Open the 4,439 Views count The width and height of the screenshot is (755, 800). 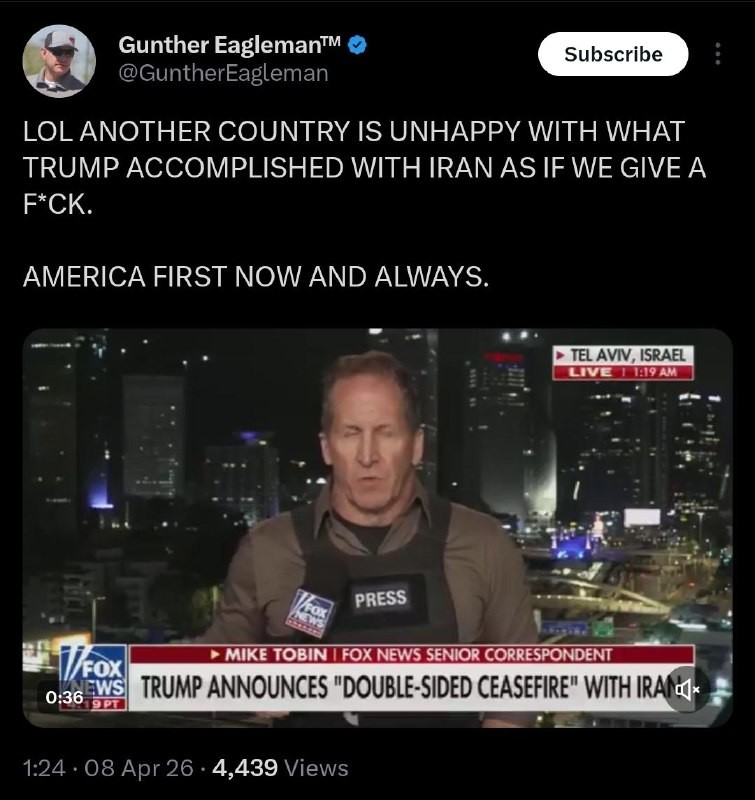[x=280, y=767]
